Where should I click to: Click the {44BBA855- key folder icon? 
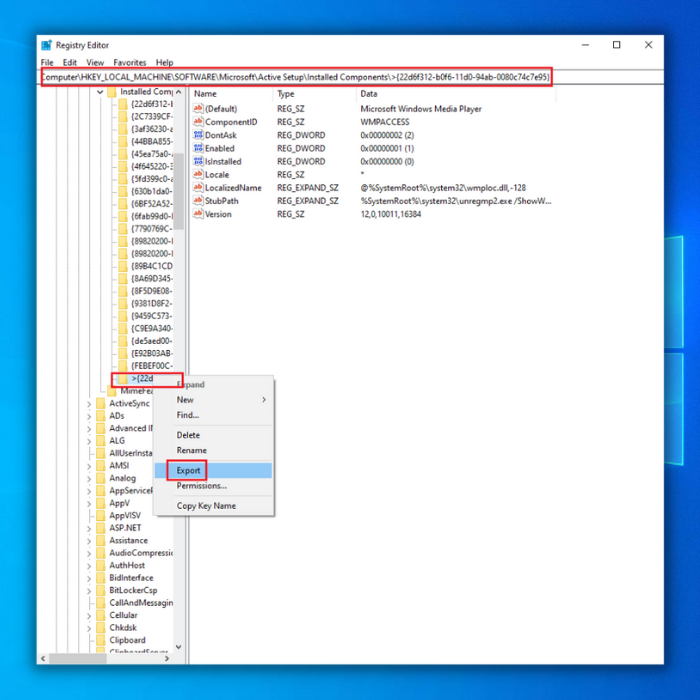click(123, 142)
